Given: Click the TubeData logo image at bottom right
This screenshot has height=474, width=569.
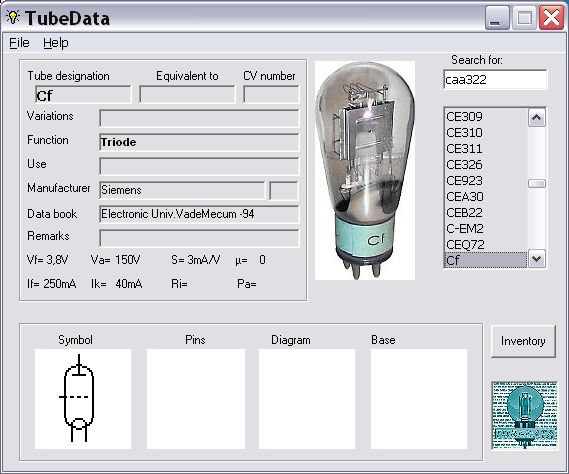Looking at the screenshot, I should (x=524, y=416).
